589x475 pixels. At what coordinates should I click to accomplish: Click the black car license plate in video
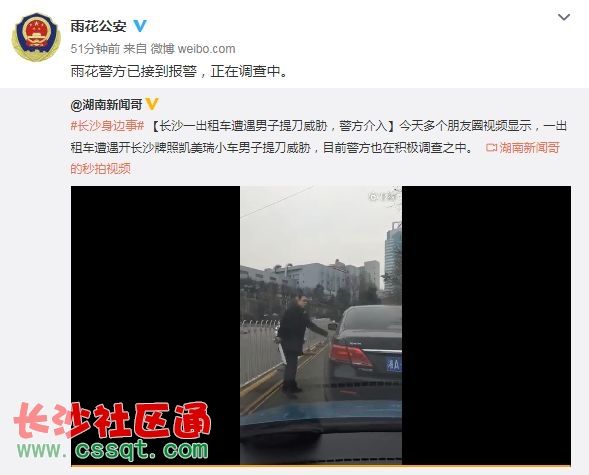point(394,364)
